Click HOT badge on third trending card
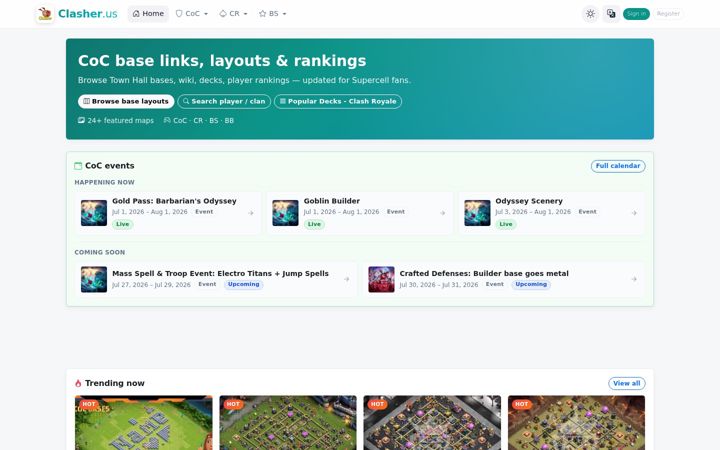 coord(377,404)
